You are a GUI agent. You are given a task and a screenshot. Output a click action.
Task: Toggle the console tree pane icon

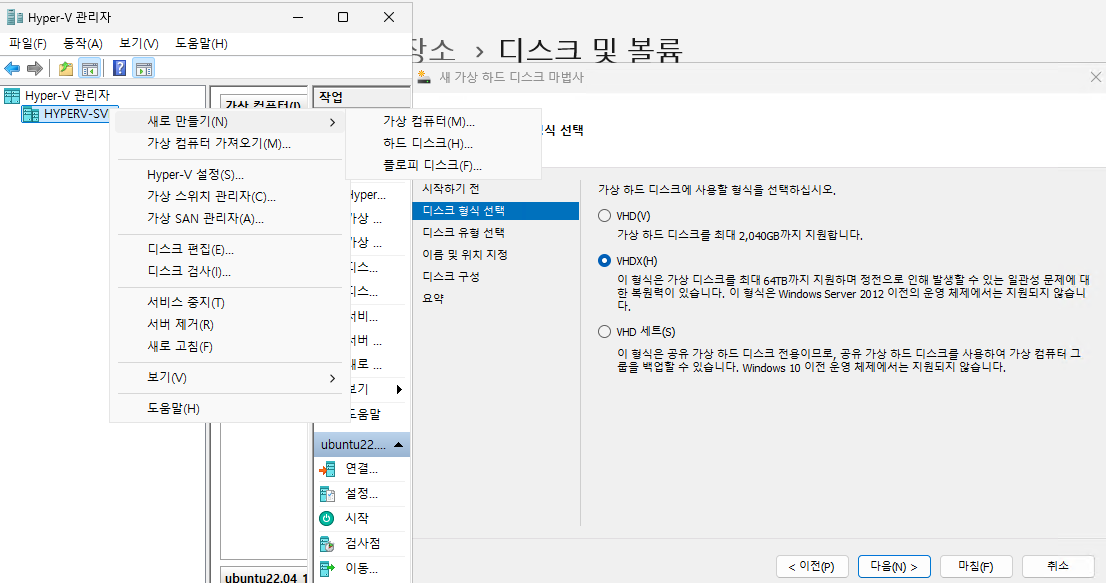tap(90, 68)
